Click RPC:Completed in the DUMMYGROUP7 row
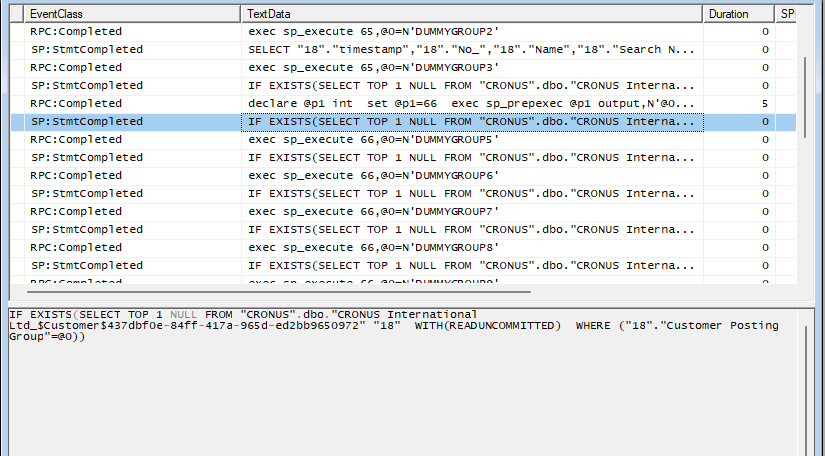Viewport: 825px width, 456px height. [76, 211]
